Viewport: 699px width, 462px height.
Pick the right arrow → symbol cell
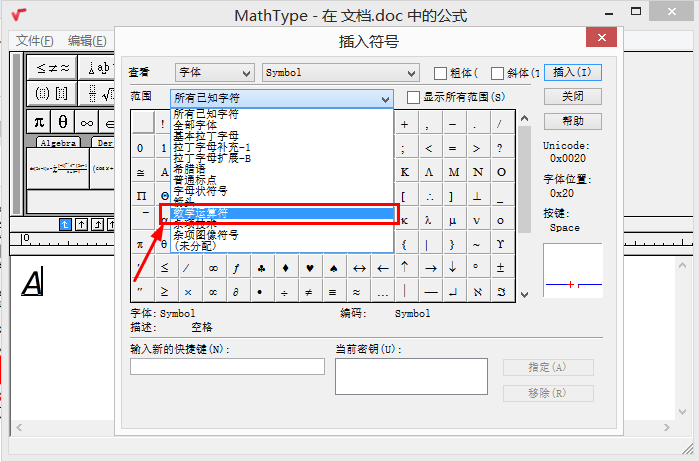(431, 268)
